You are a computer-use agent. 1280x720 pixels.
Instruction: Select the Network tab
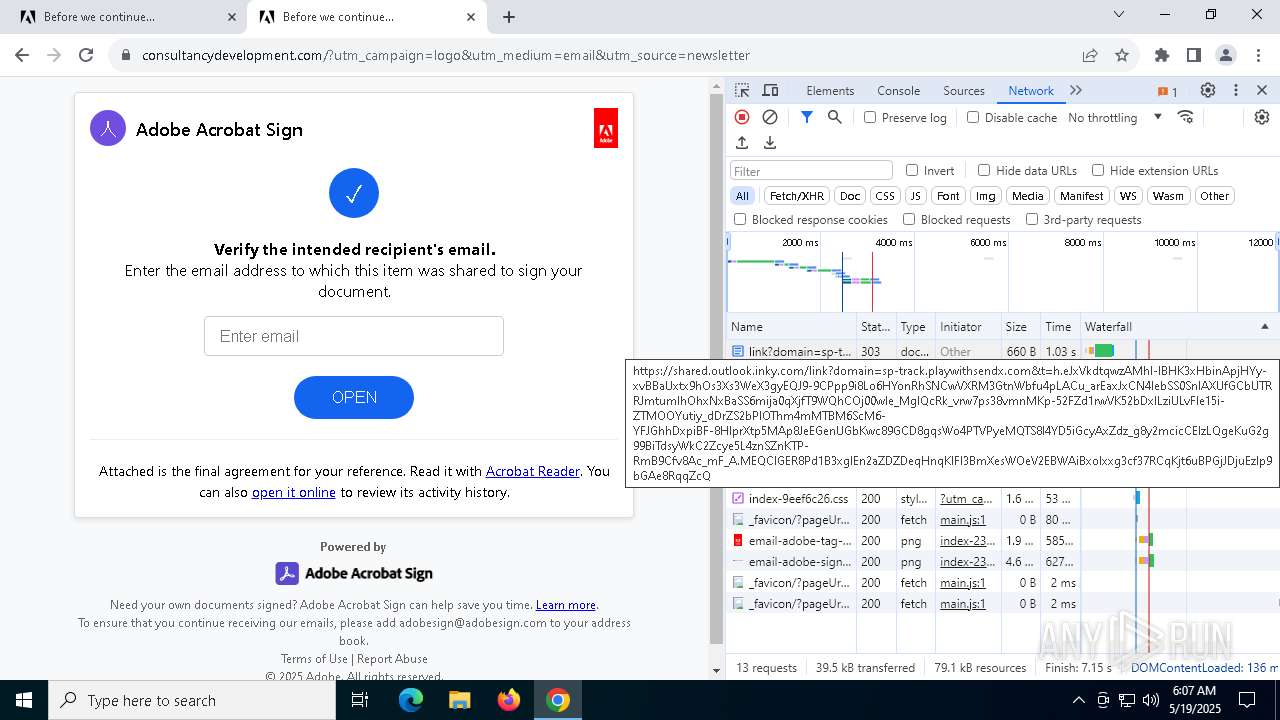1031,90
